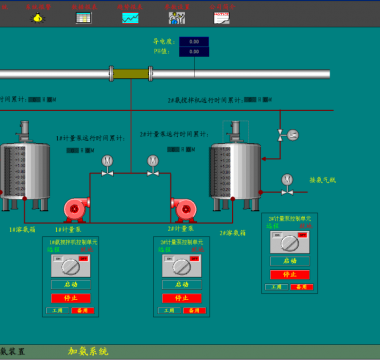Open the 参数设置 settings icon

click(x=177, y=18)
